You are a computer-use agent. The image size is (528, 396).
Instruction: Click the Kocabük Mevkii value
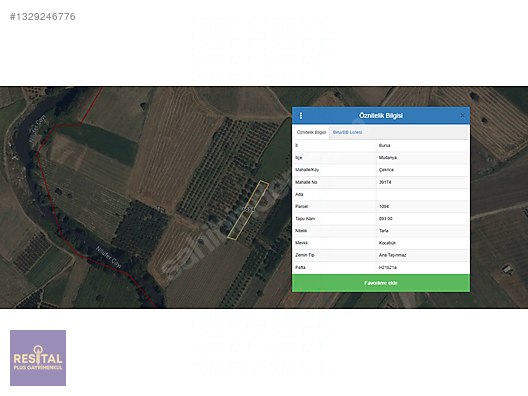point(387,243)
